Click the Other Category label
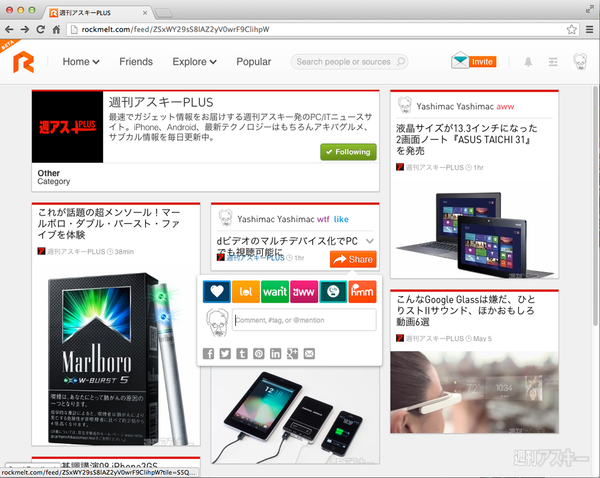 54,177
